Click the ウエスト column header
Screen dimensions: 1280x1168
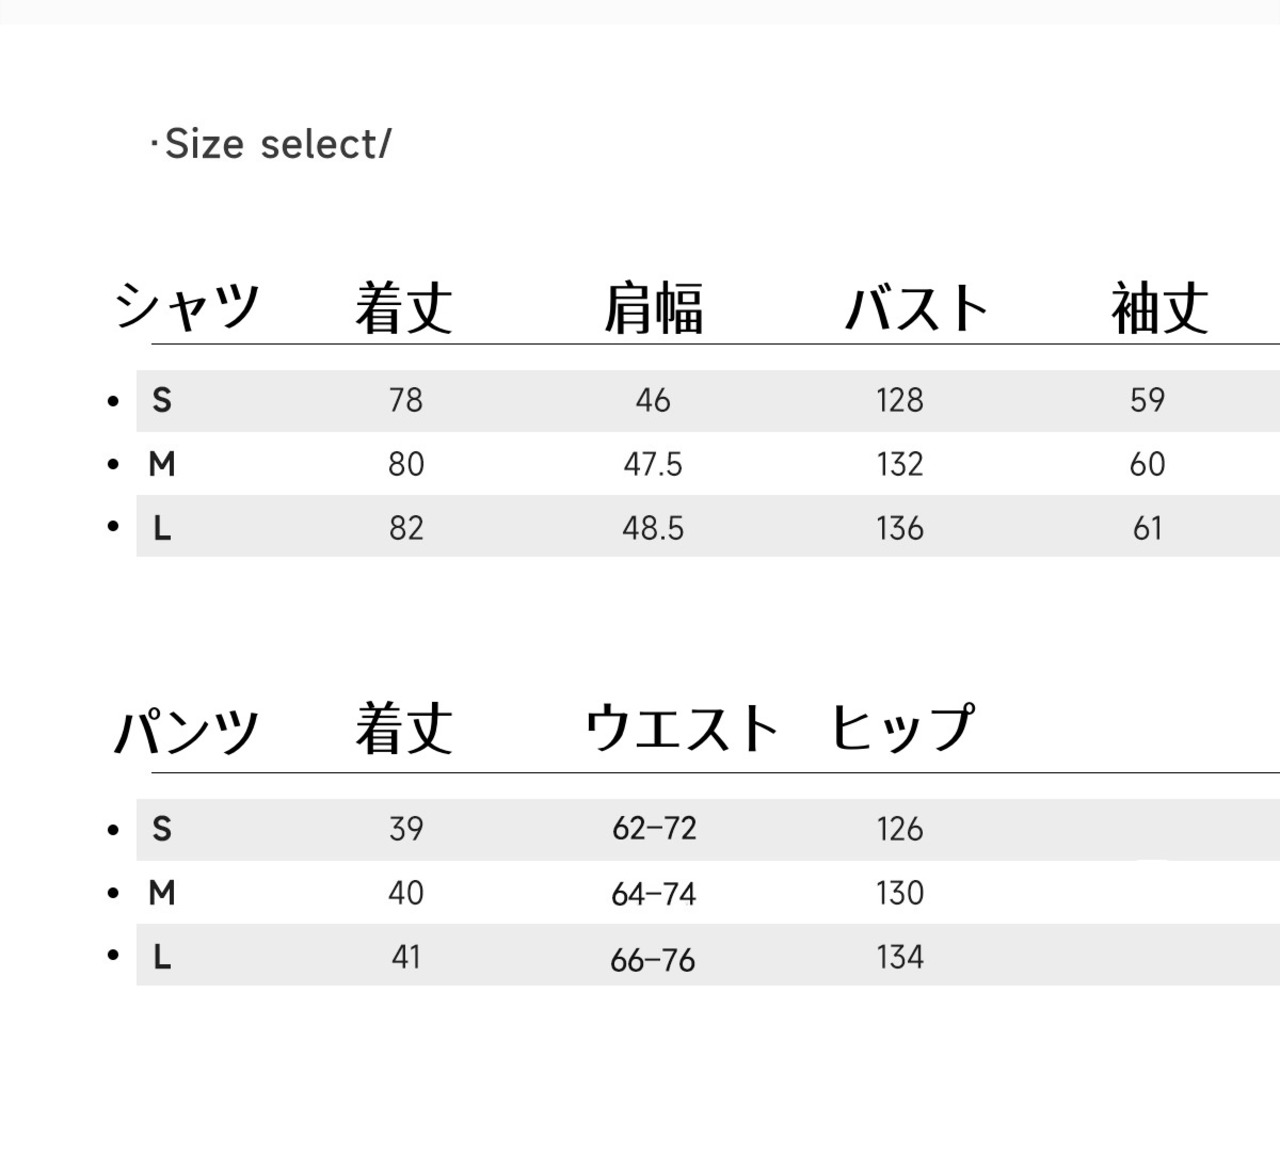coord(681,728)
